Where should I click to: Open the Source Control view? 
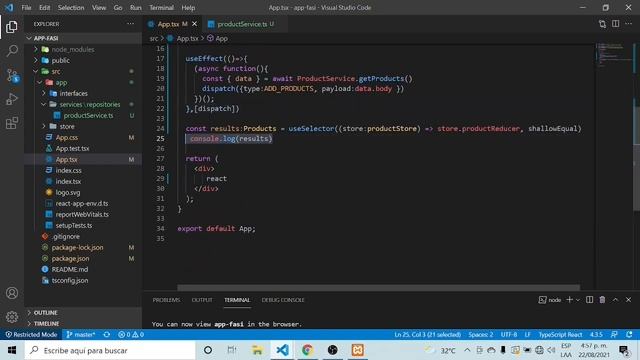(12, 75)
